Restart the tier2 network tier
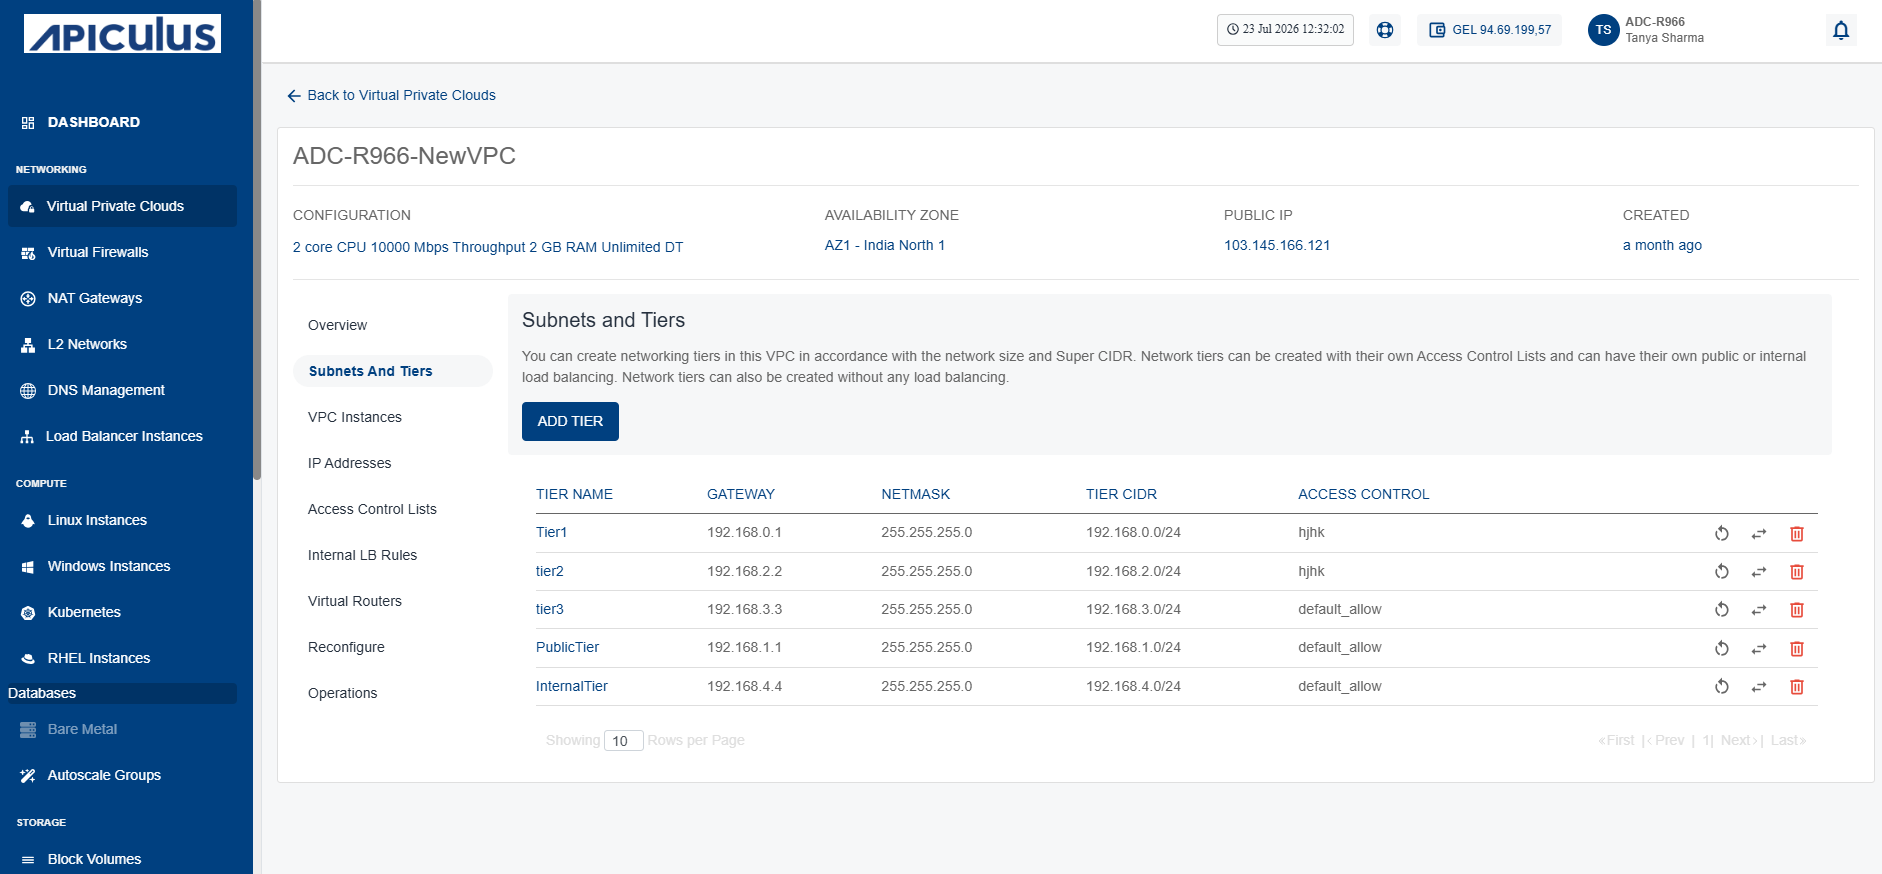1882x874 pixels. [x=1721, y=571]
